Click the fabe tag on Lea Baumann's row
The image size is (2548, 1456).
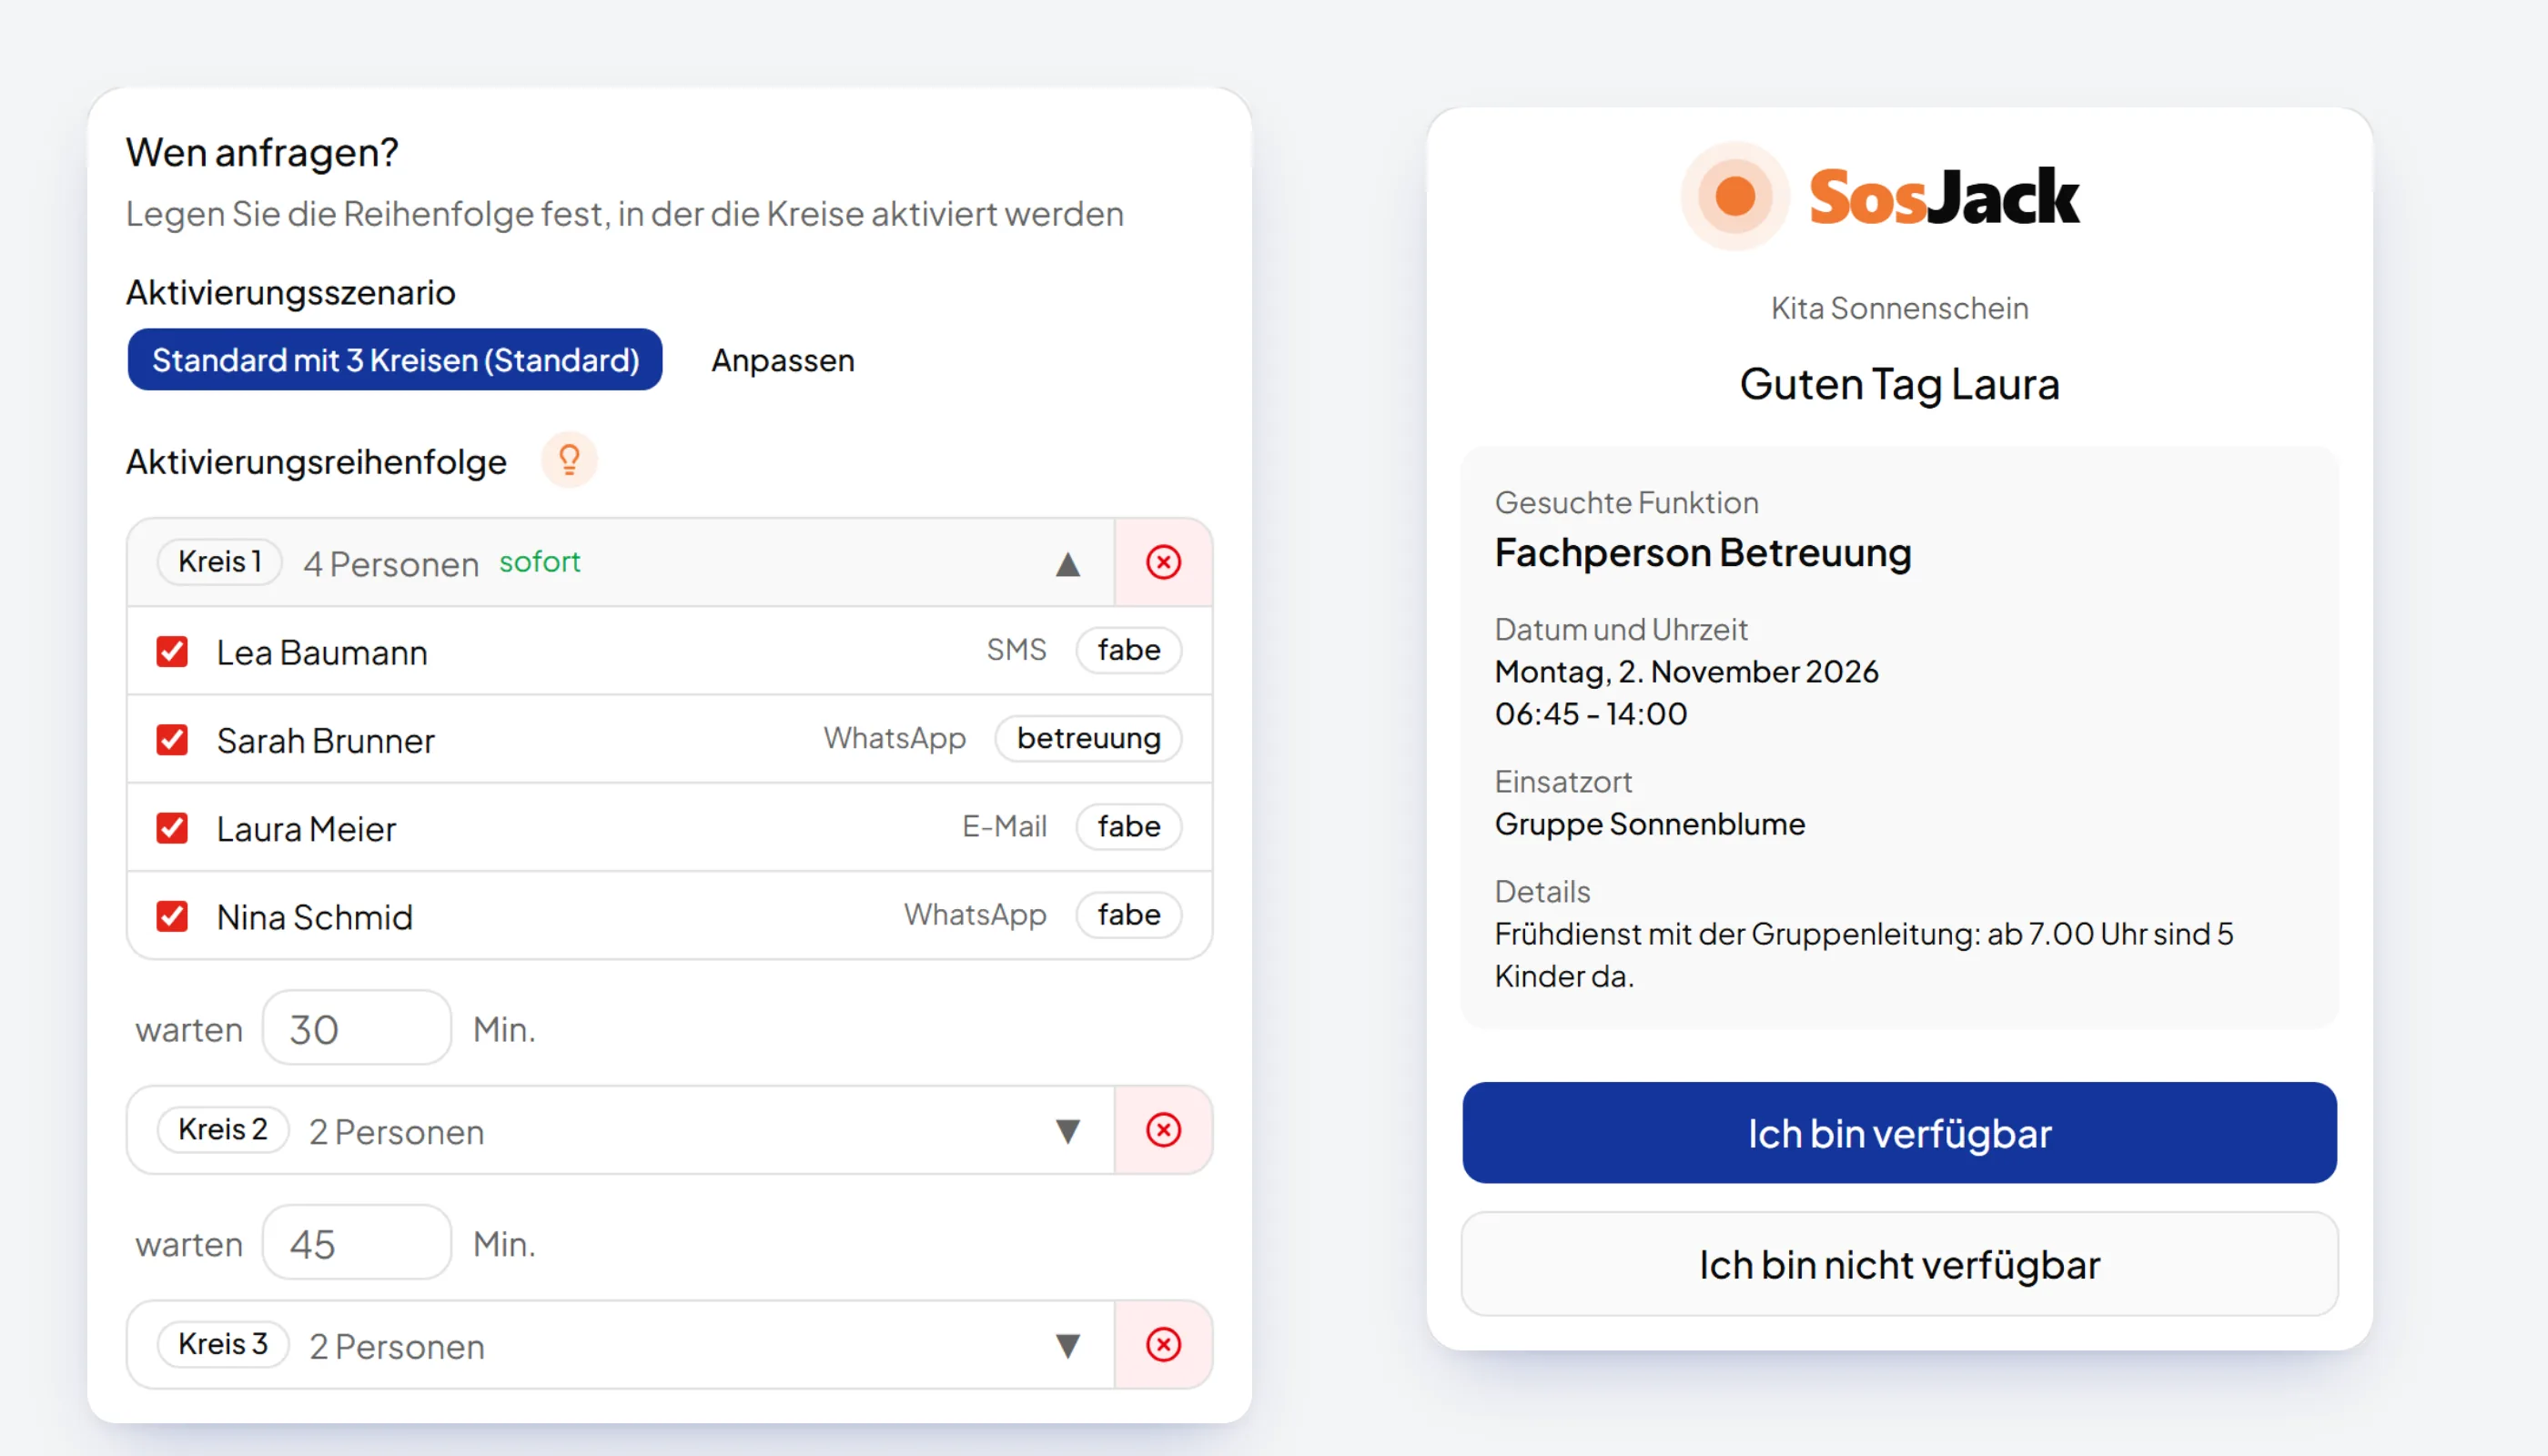click(1129, 650)
